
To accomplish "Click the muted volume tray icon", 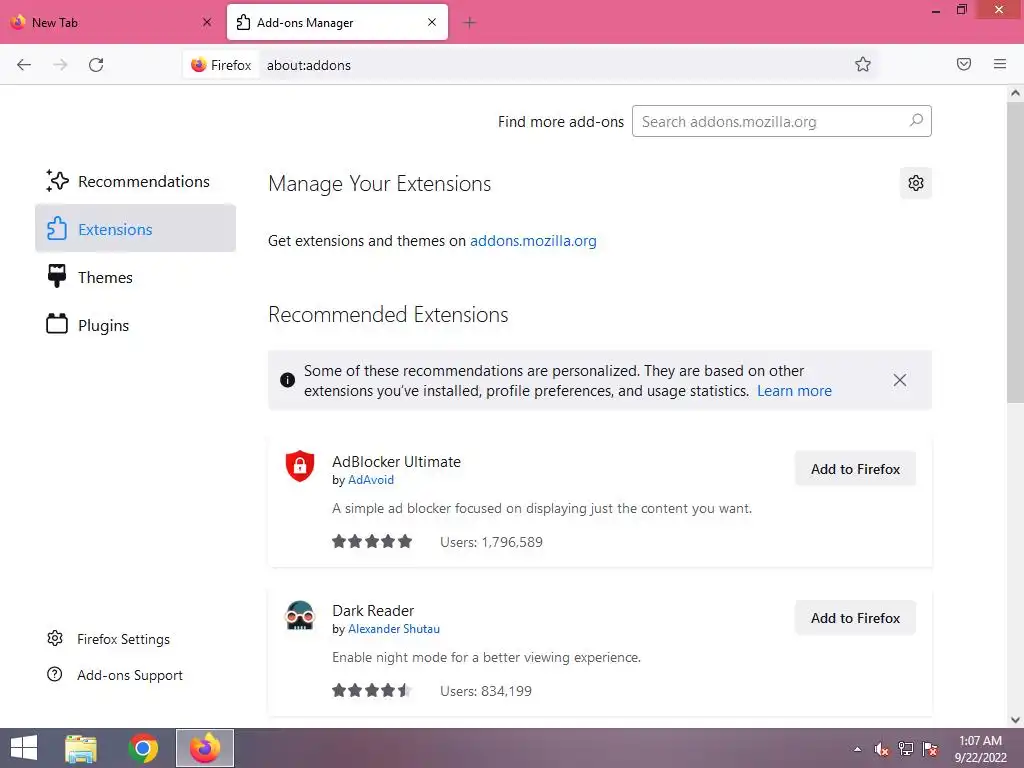I will pyautogui.click(x=882, y=749).
